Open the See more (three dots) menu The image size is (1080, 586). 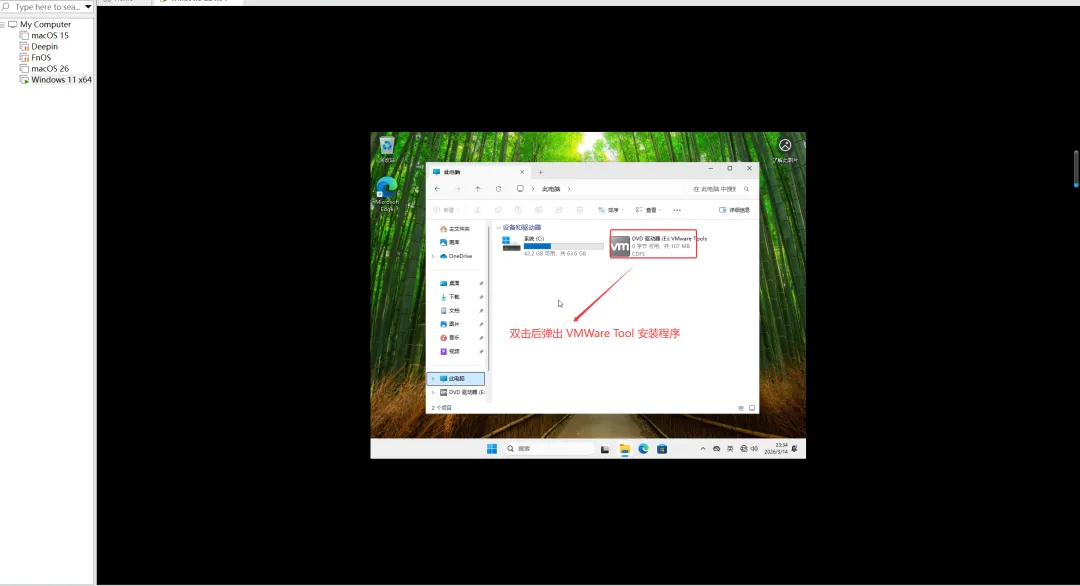point(677,210)
